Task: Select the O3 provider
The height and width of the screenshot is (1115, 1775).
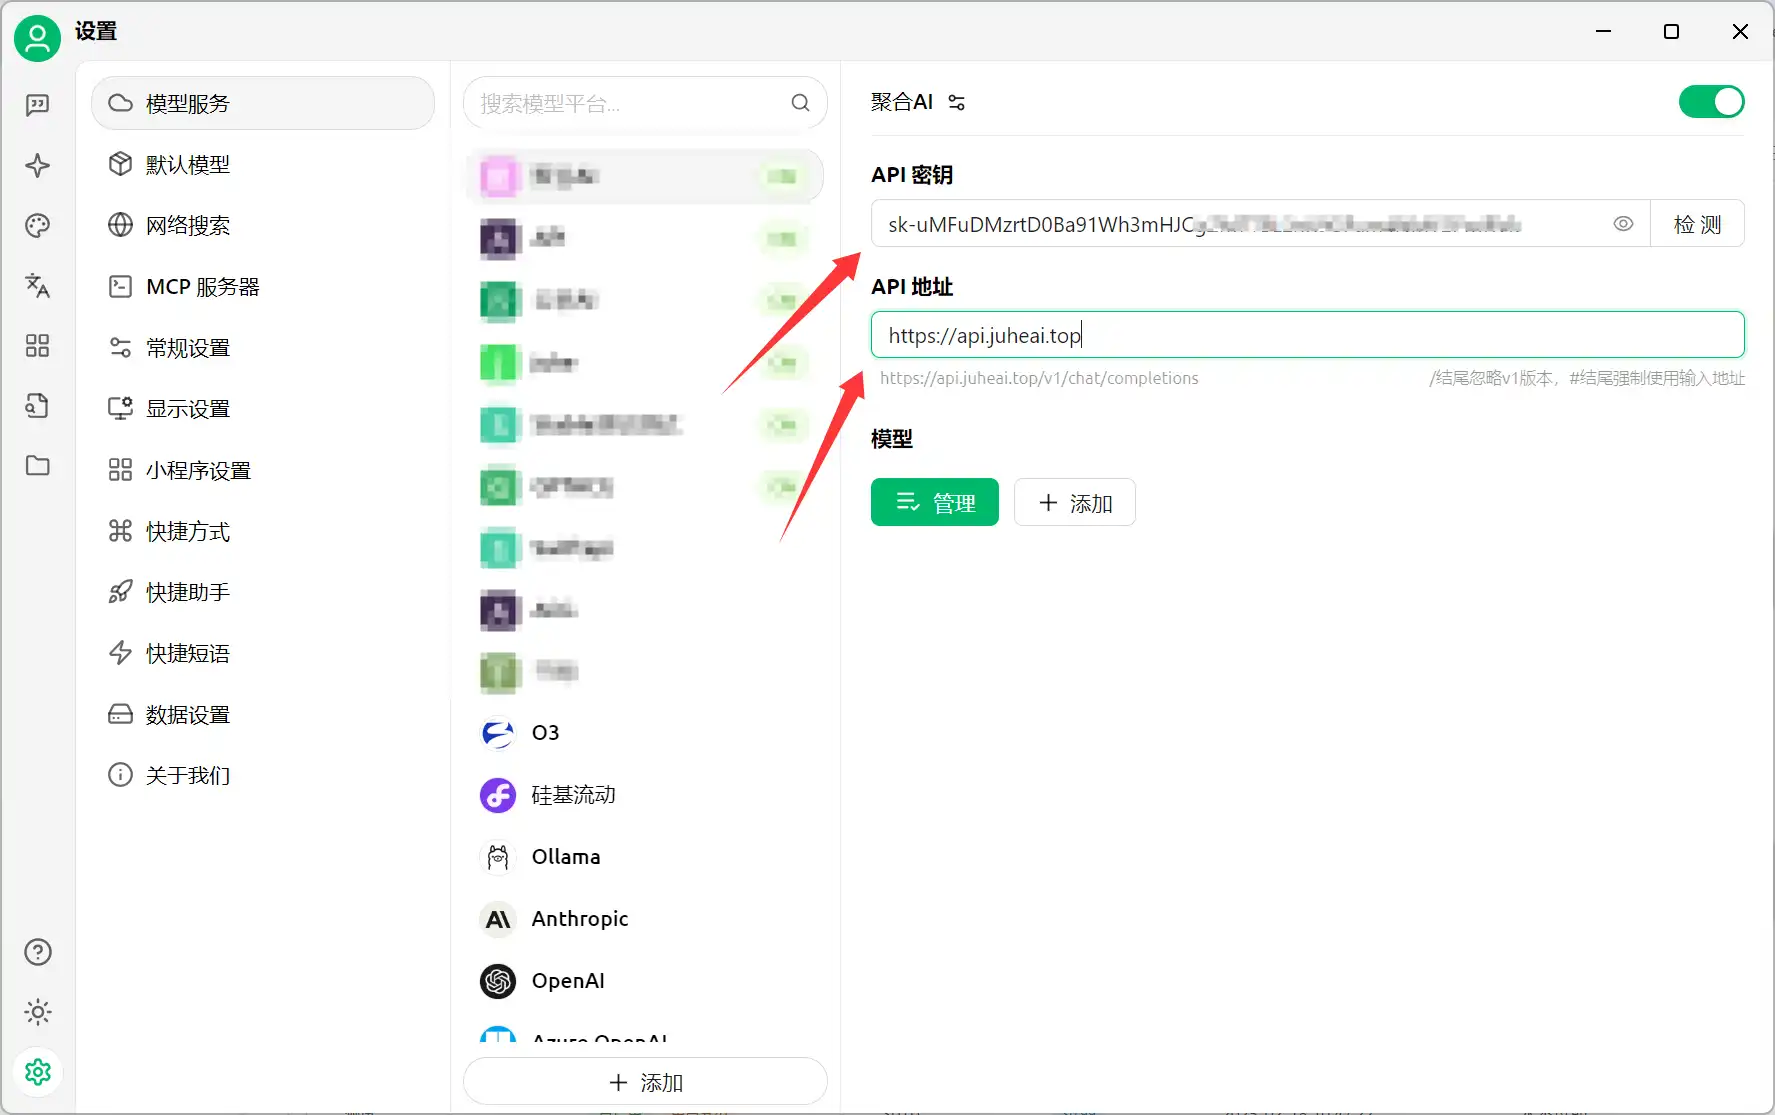Action: [x=645, y=733]
